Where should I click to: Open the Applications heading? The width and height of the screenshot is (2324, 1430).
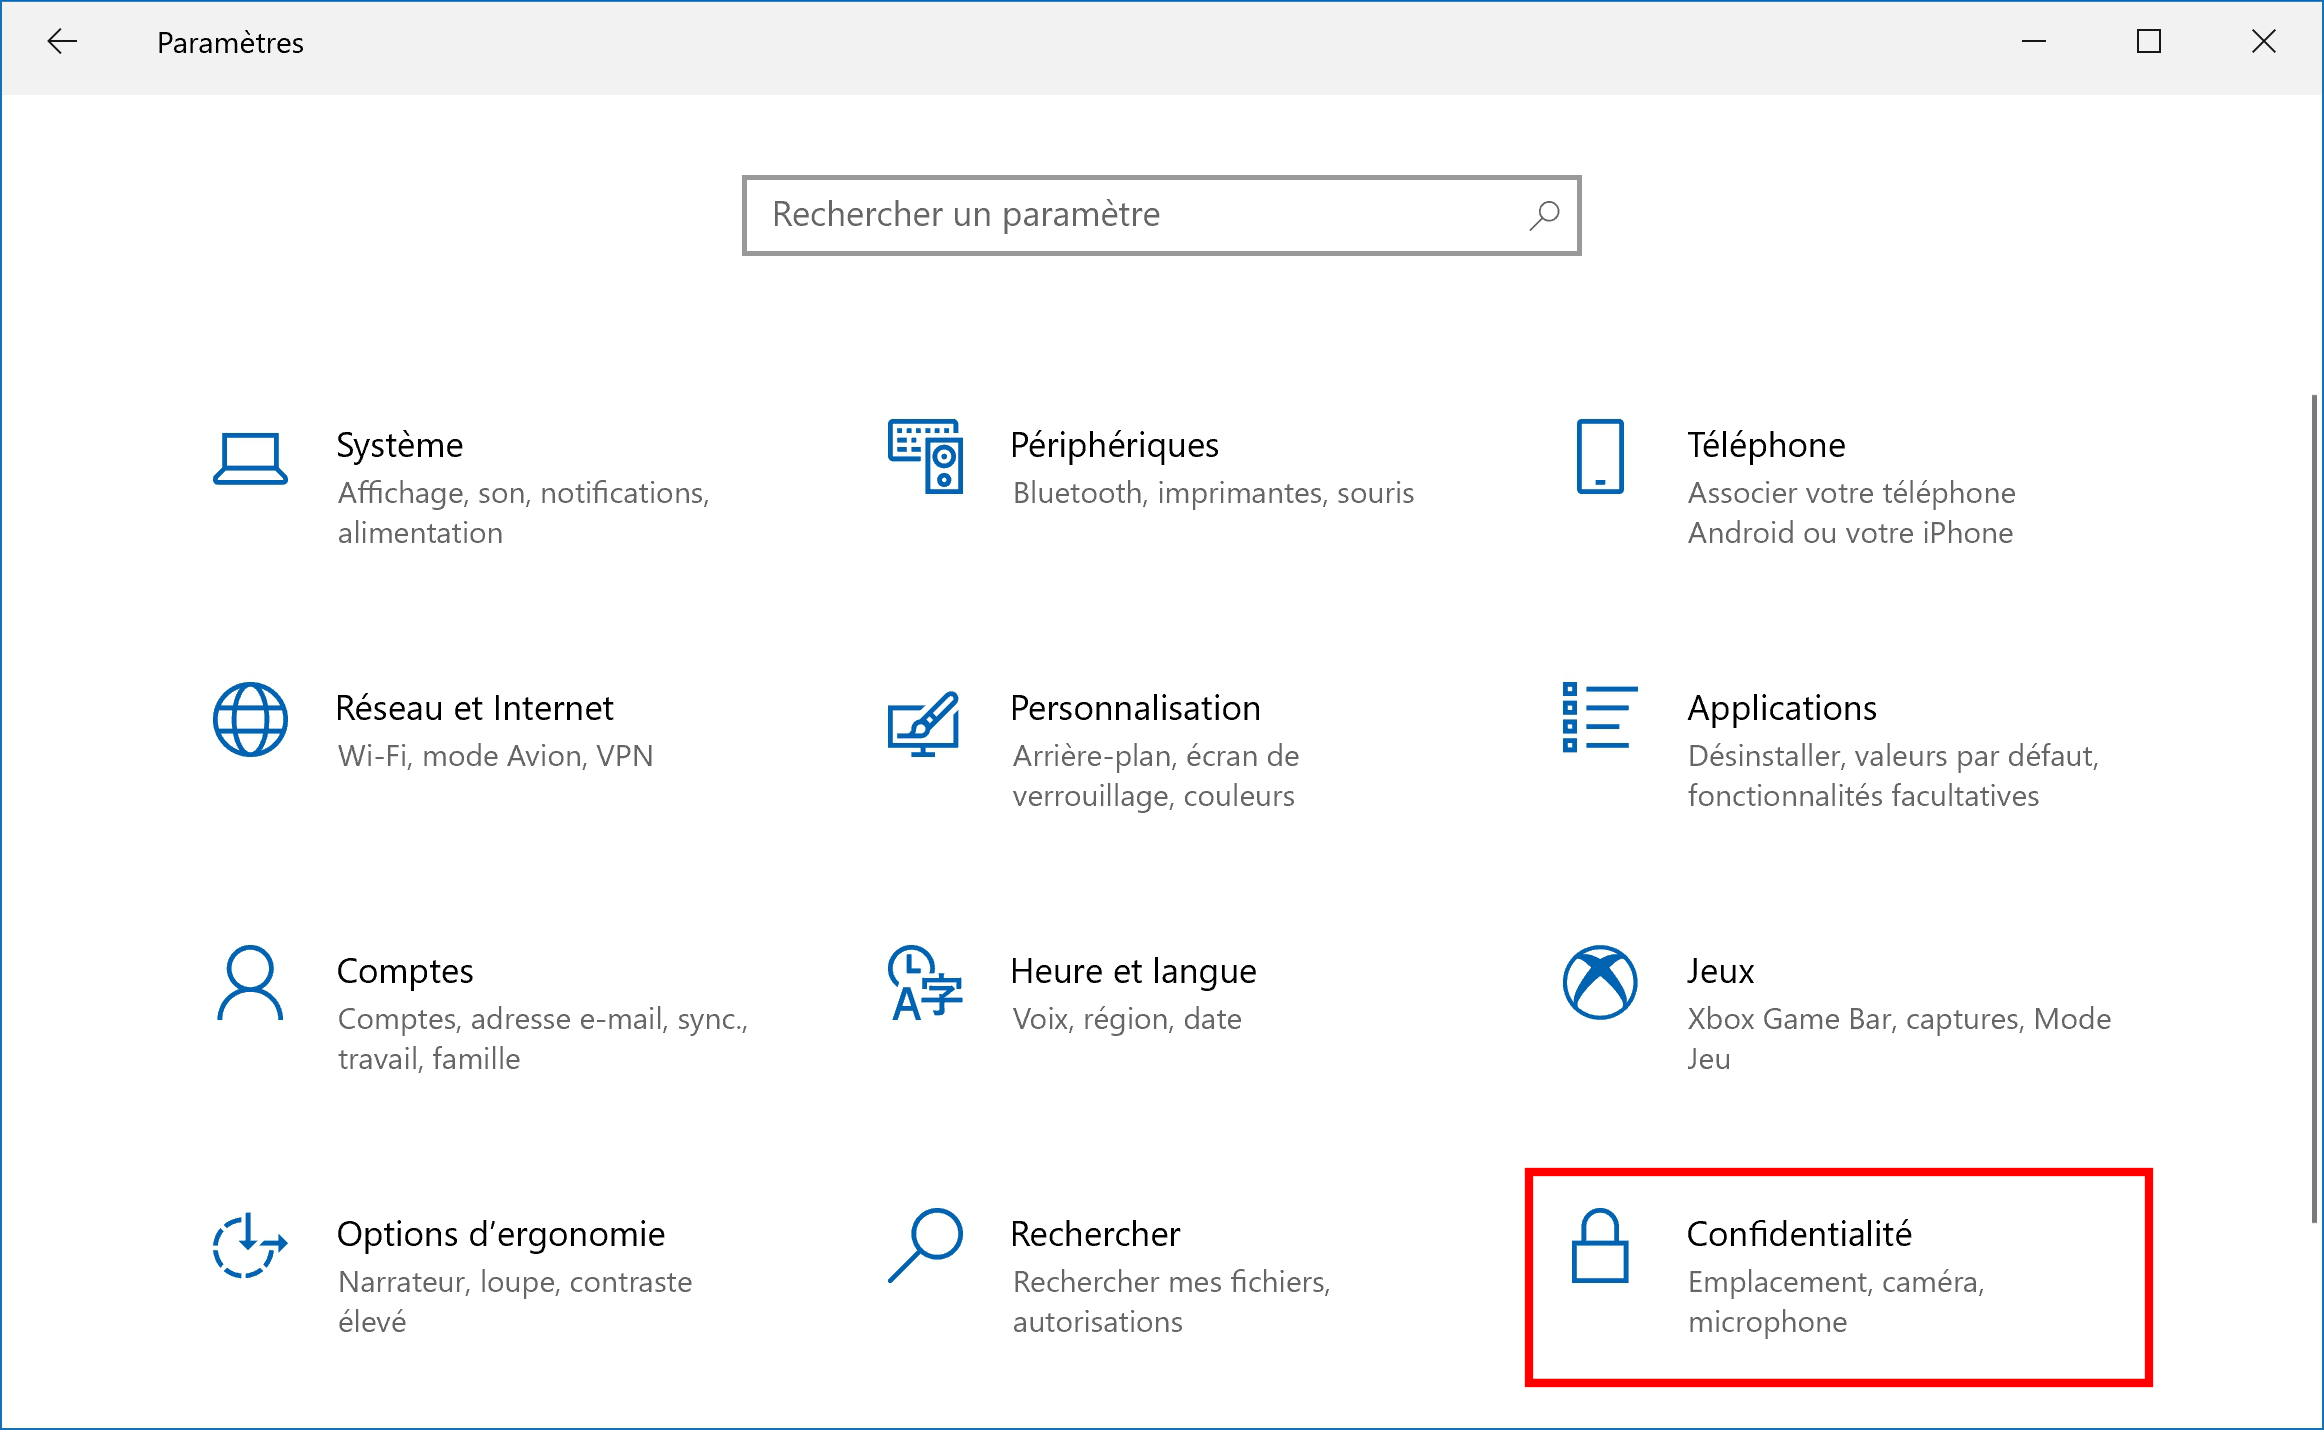point(1782,708)
